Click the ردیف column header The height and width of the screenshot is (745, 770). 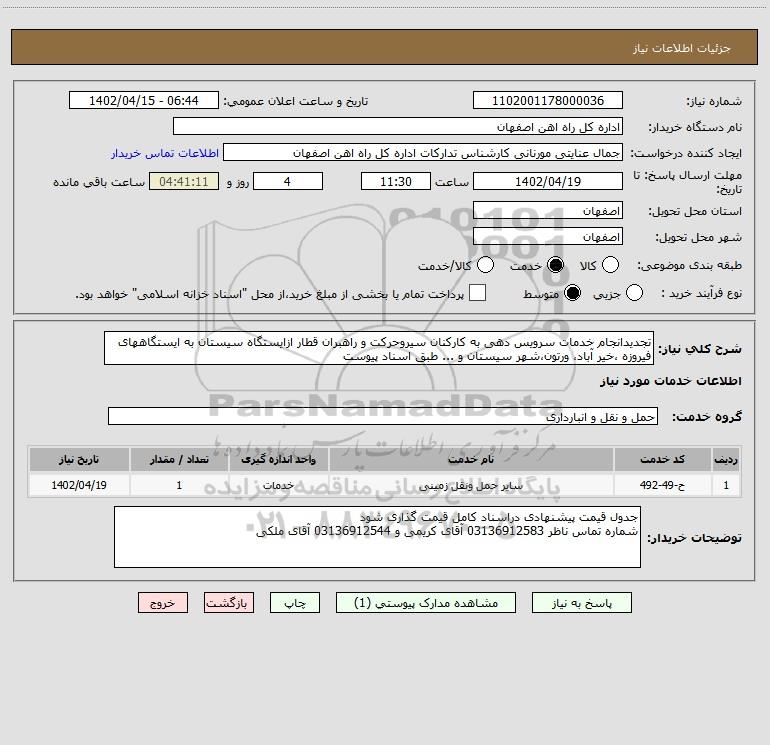[726, 460]
